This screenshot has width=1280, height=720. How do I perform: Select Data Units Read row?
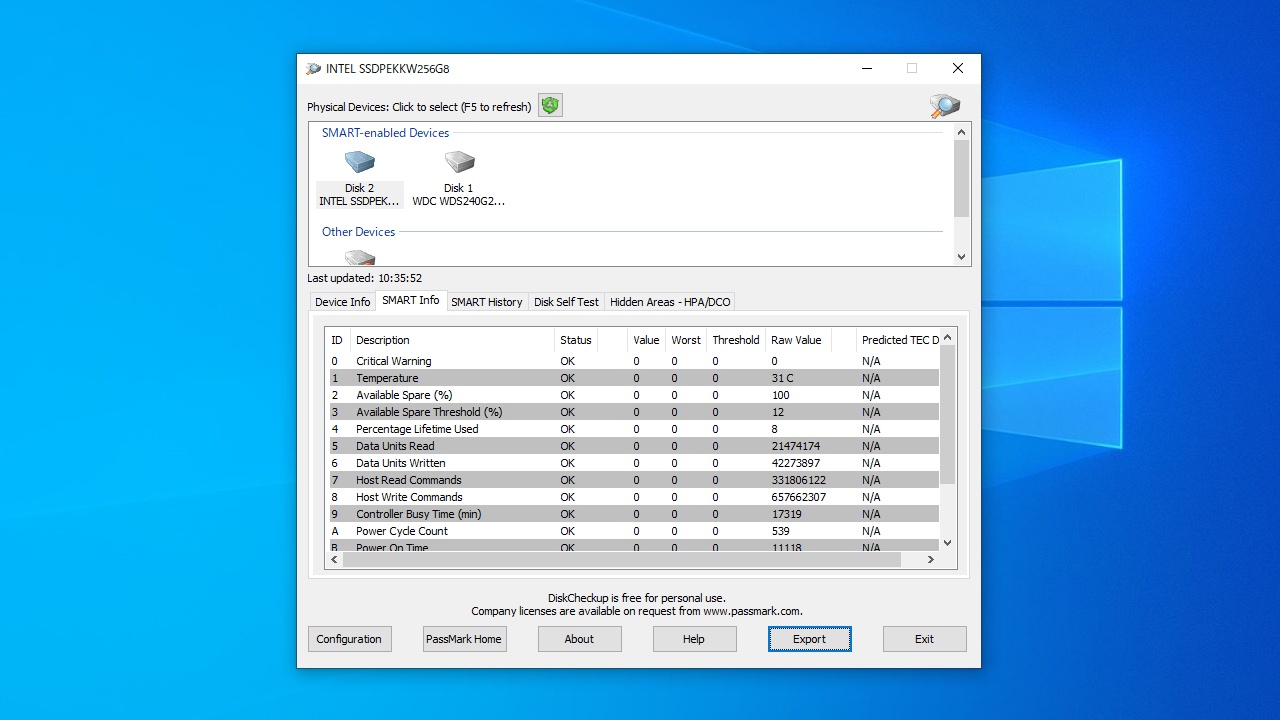634,446
